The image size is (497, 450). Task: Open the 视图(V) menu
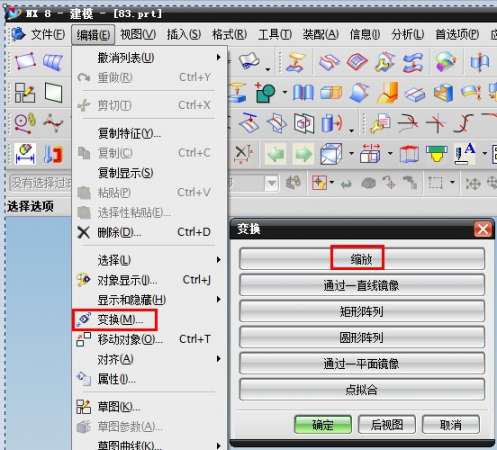pos(138,34)
